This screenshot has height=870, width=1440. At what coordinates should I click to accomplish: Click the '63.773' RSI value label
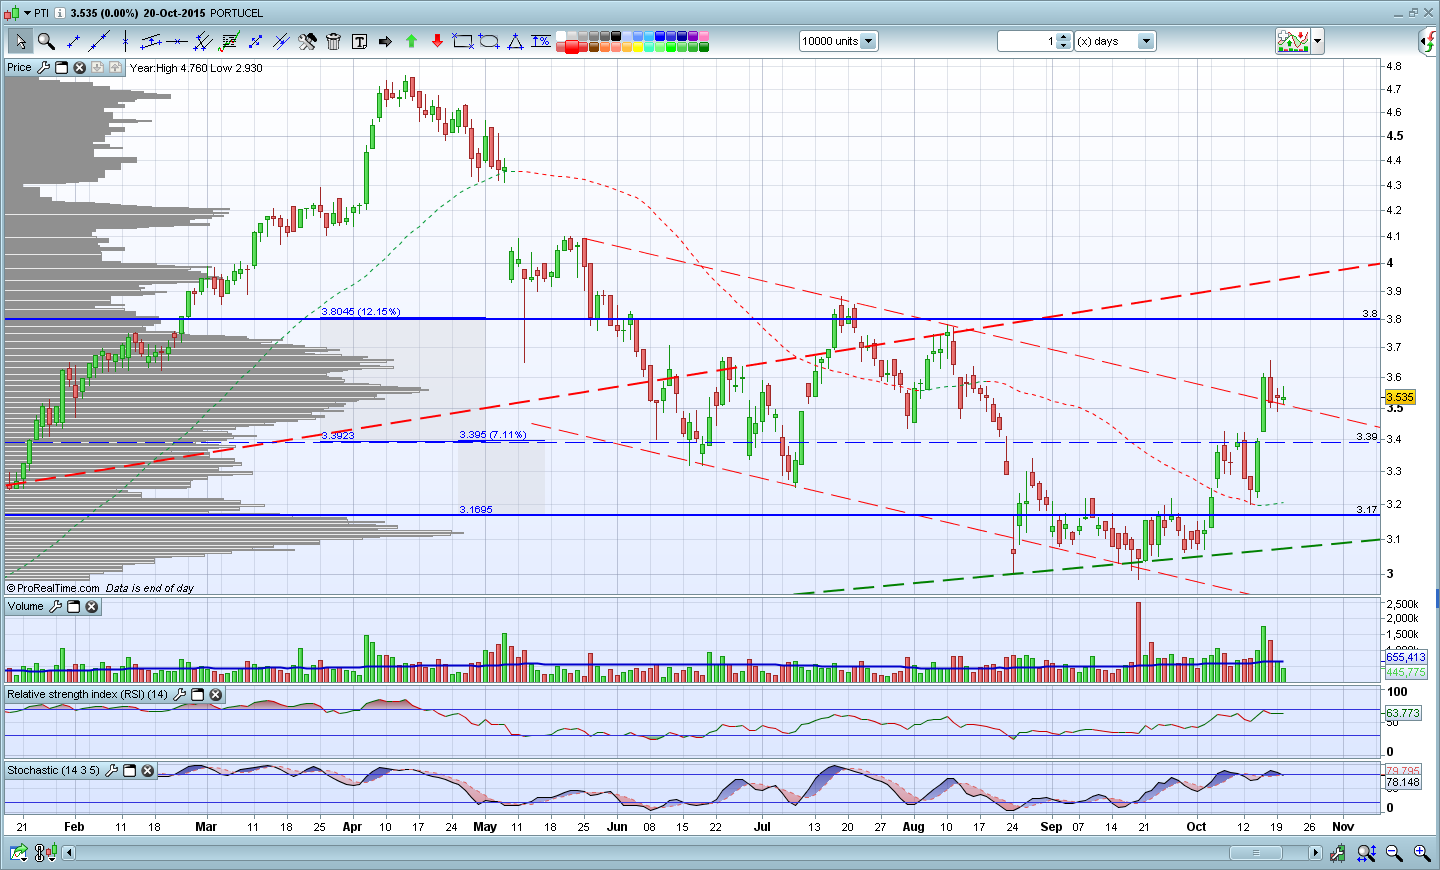point(1403,713)
